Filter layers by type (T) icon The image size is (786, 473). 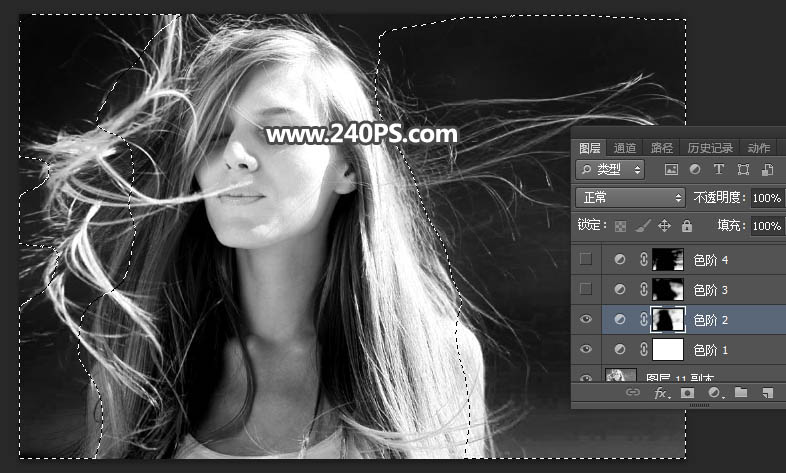pos(719,169)
